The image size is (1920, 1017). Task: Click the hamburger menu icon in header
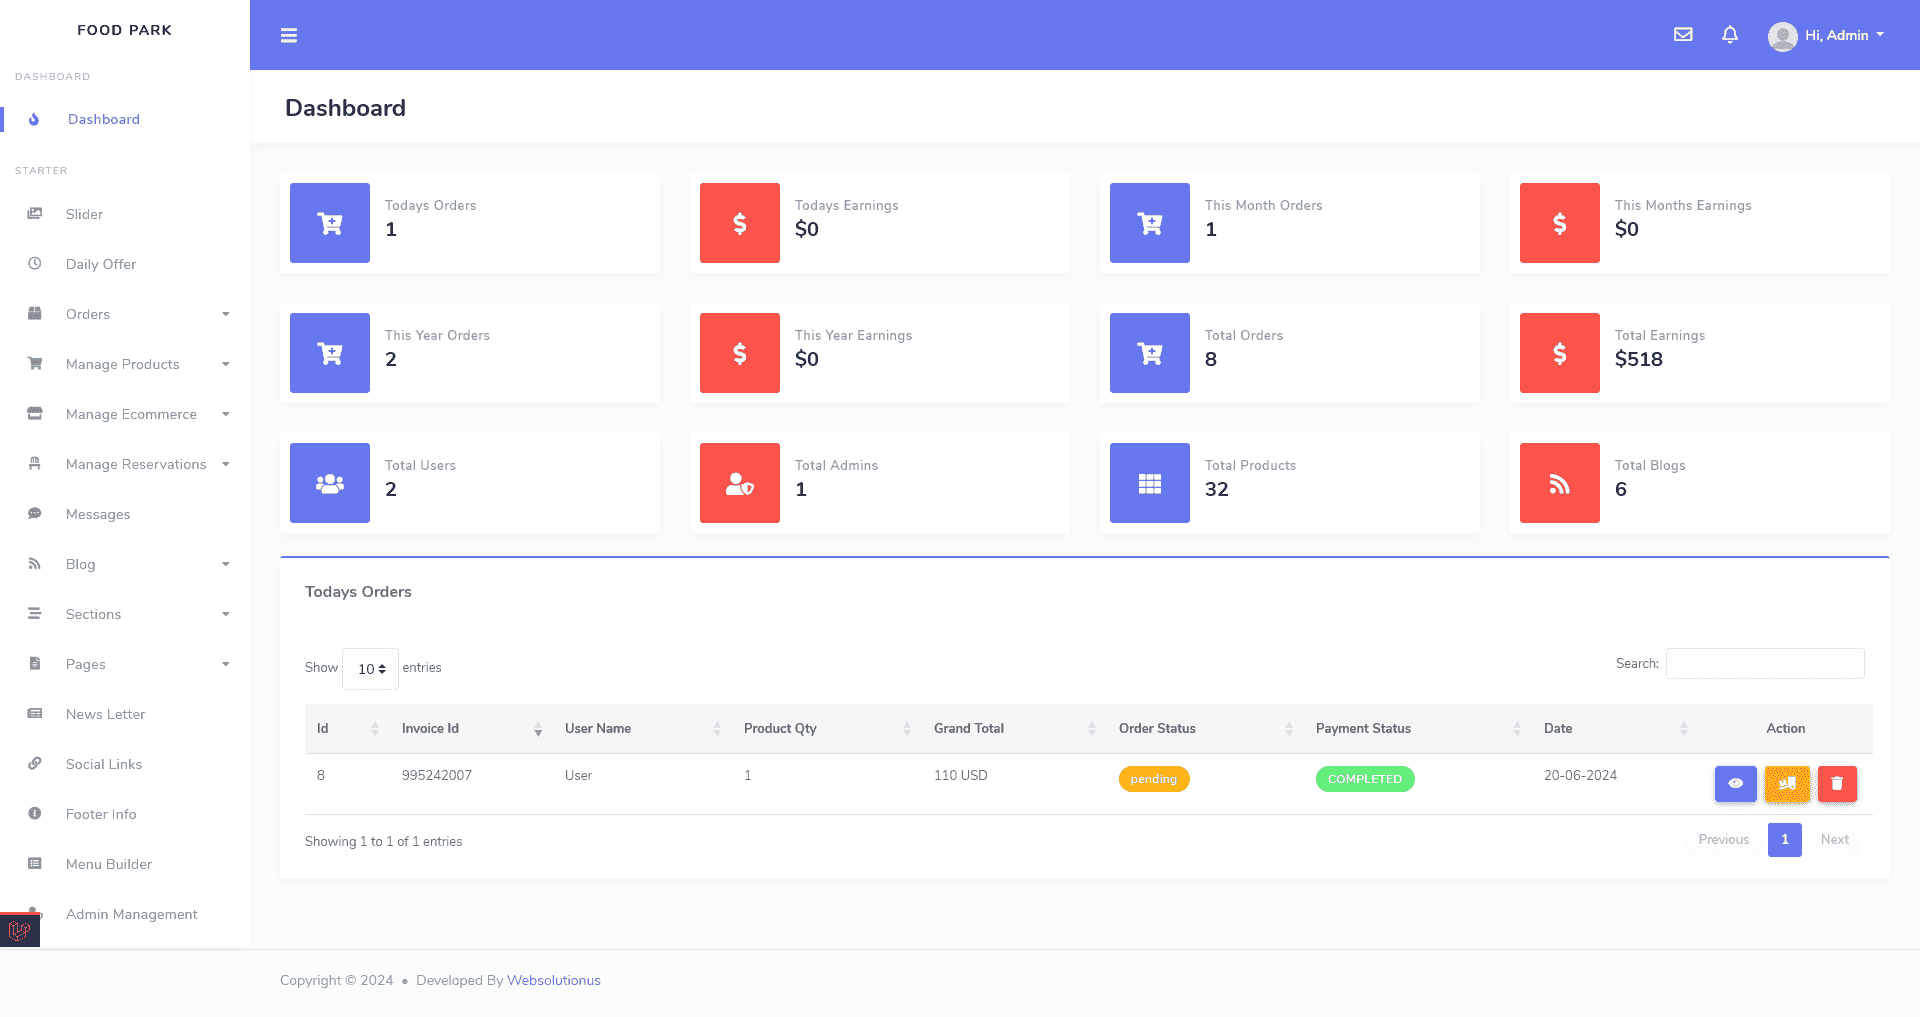coord(289,36)
